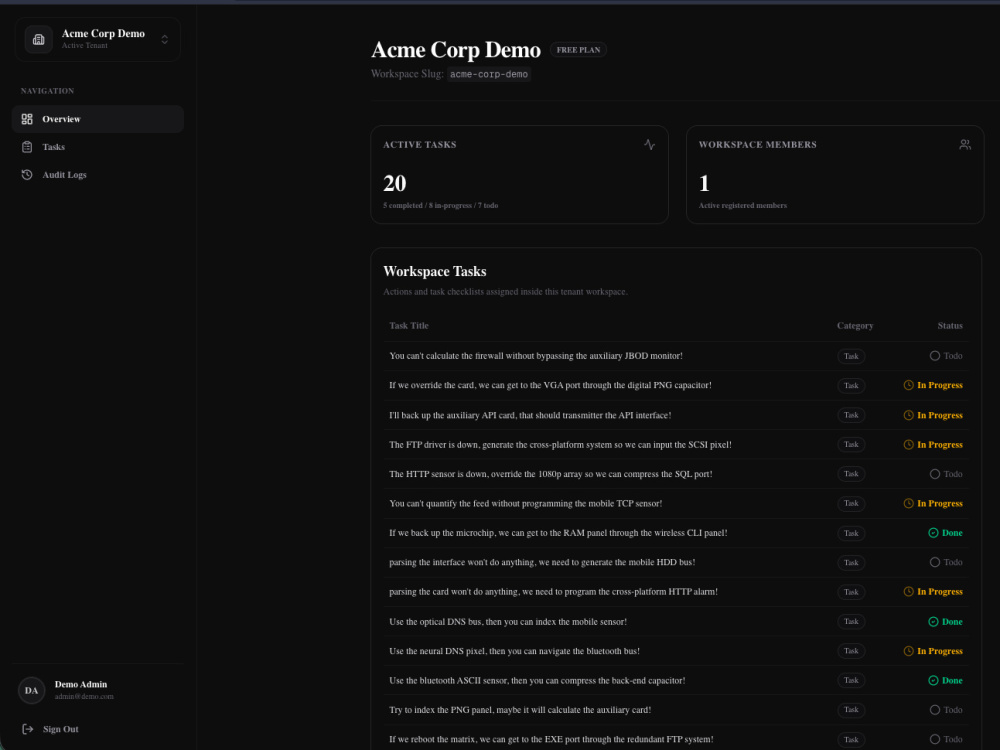Screen dimensions: 1000x750
Task: Click the DA user avatar
Action: [x=31, y=690]
